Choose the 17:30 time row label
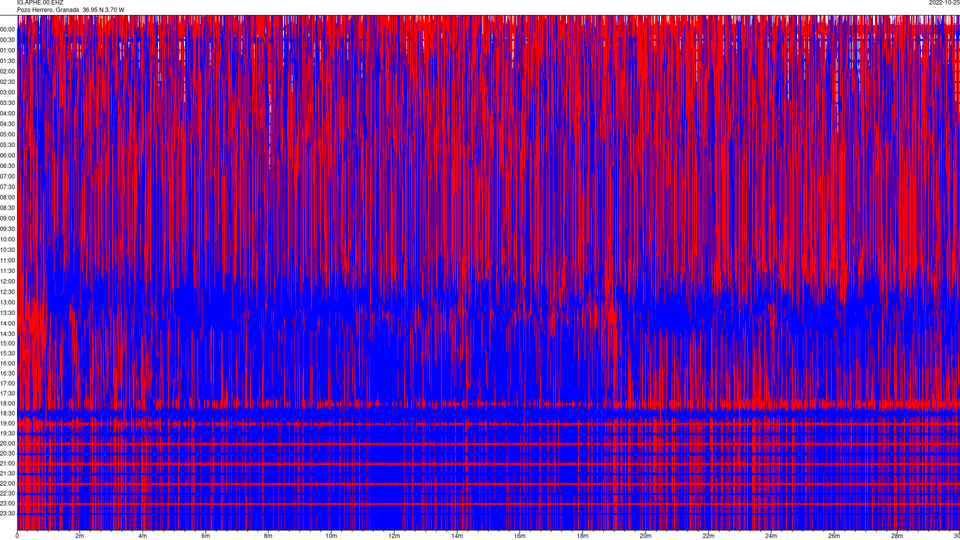Image resolution: width=960 pixels, height=540 pixels. pyautogui.click(x=7, y=394)
